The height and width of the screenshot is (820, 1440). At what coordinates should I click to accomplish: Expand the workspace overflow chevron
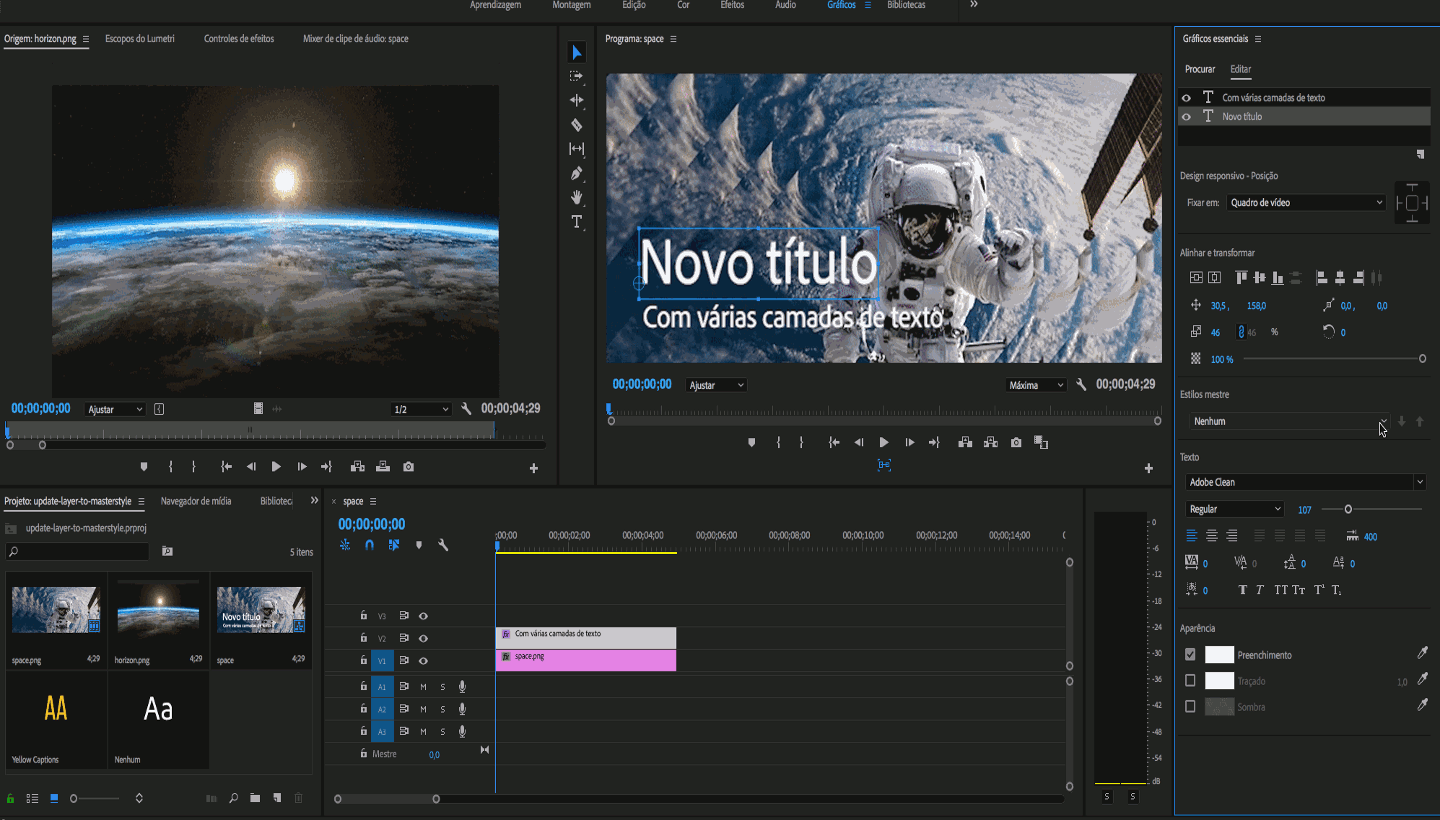pyautogui.click(x=974, y=5)
